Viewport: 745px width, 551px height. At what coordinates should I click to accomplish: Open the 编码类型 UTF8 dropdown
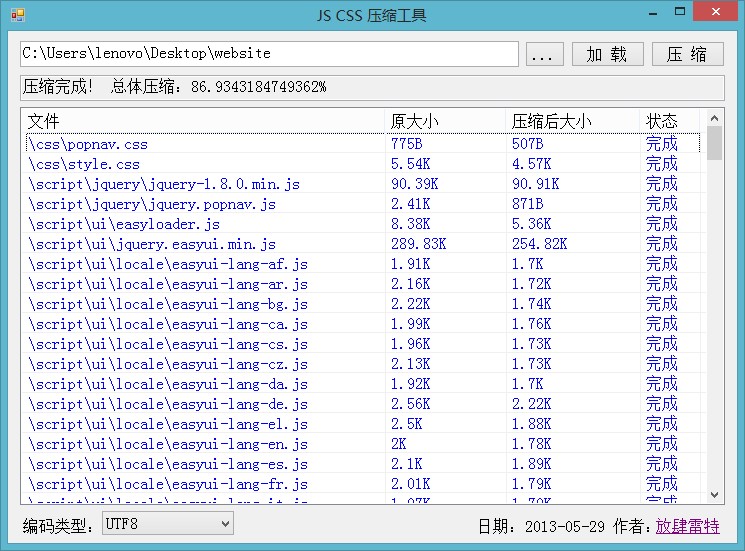click(x=167, y=523)
